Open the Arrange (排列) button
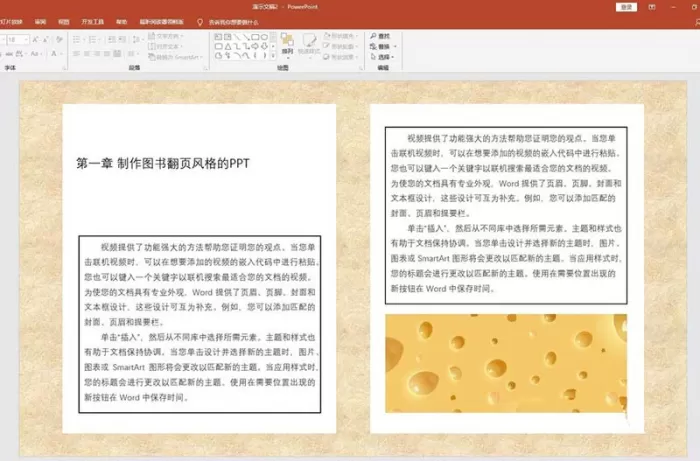The height and width of the screenshot is (461, 700). click(x=287, y=45)
